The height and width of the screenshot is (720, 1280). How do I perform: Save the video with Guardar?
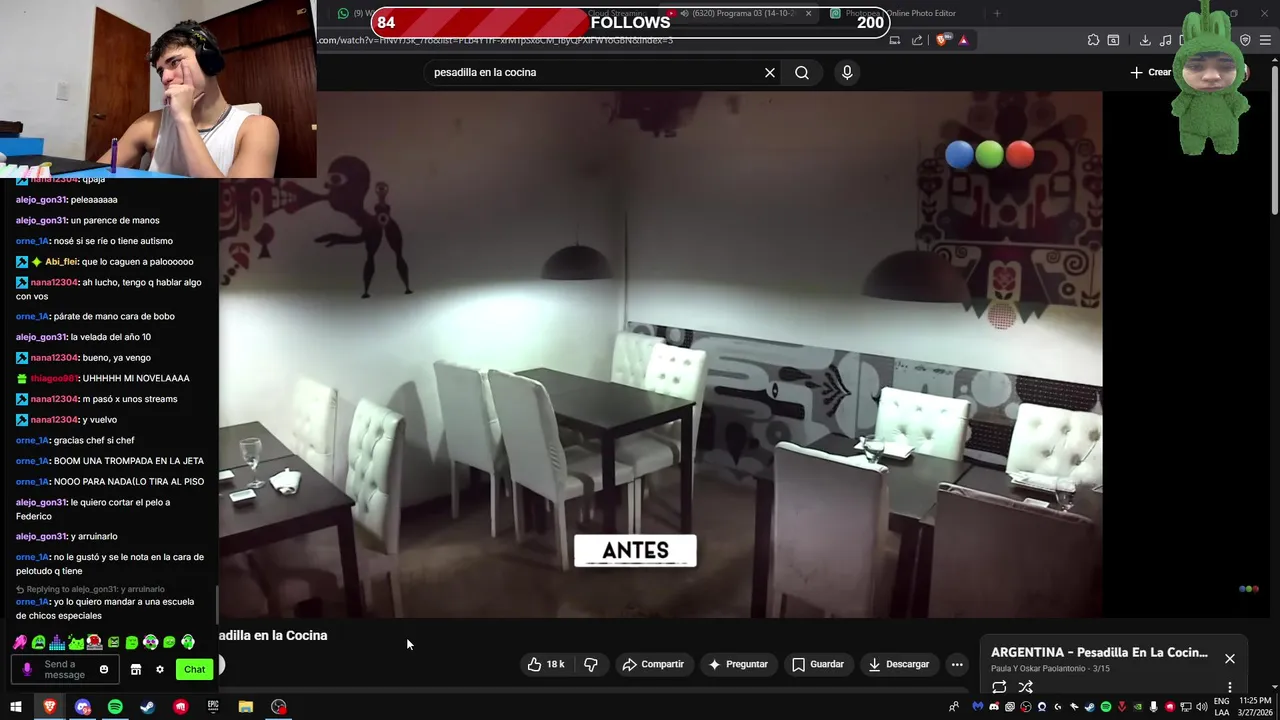(x=818, y=664)
